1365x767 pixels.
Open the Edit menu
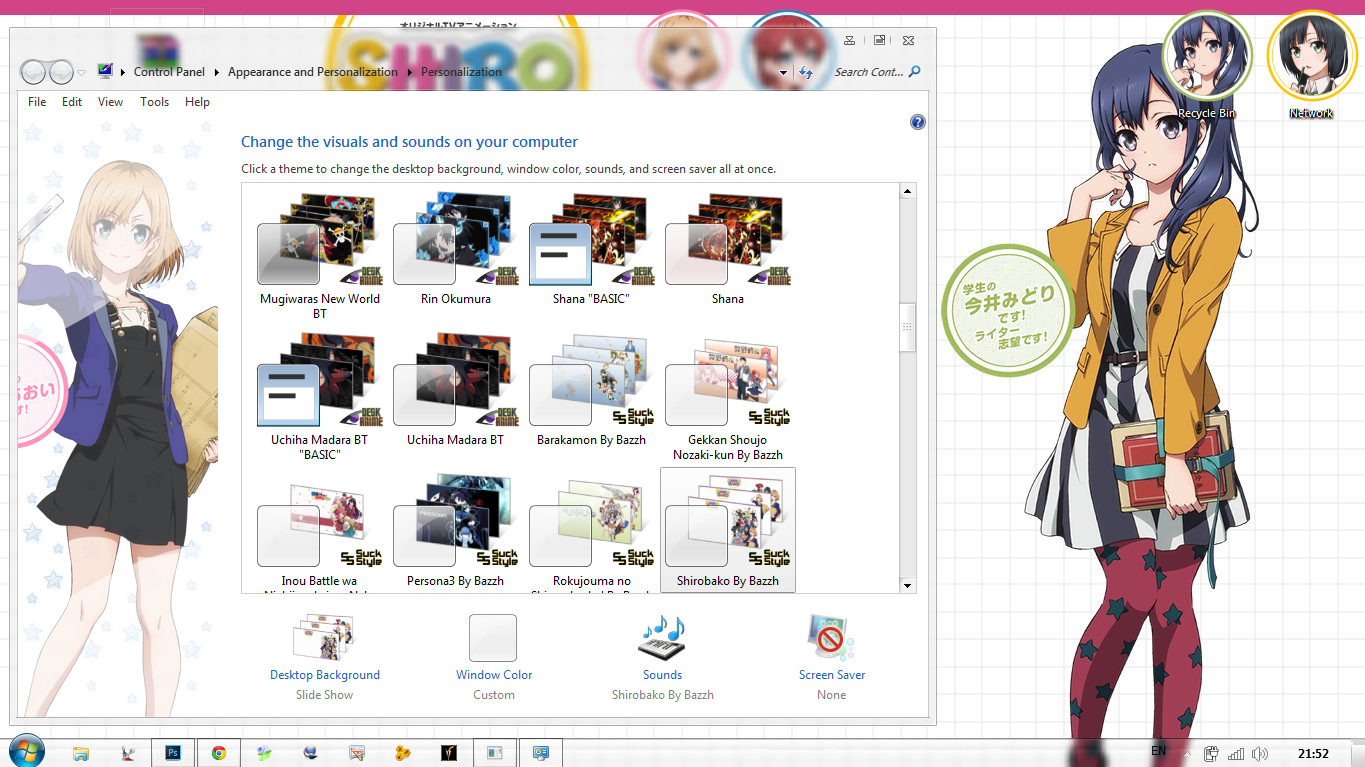click(x=72, y=102)
